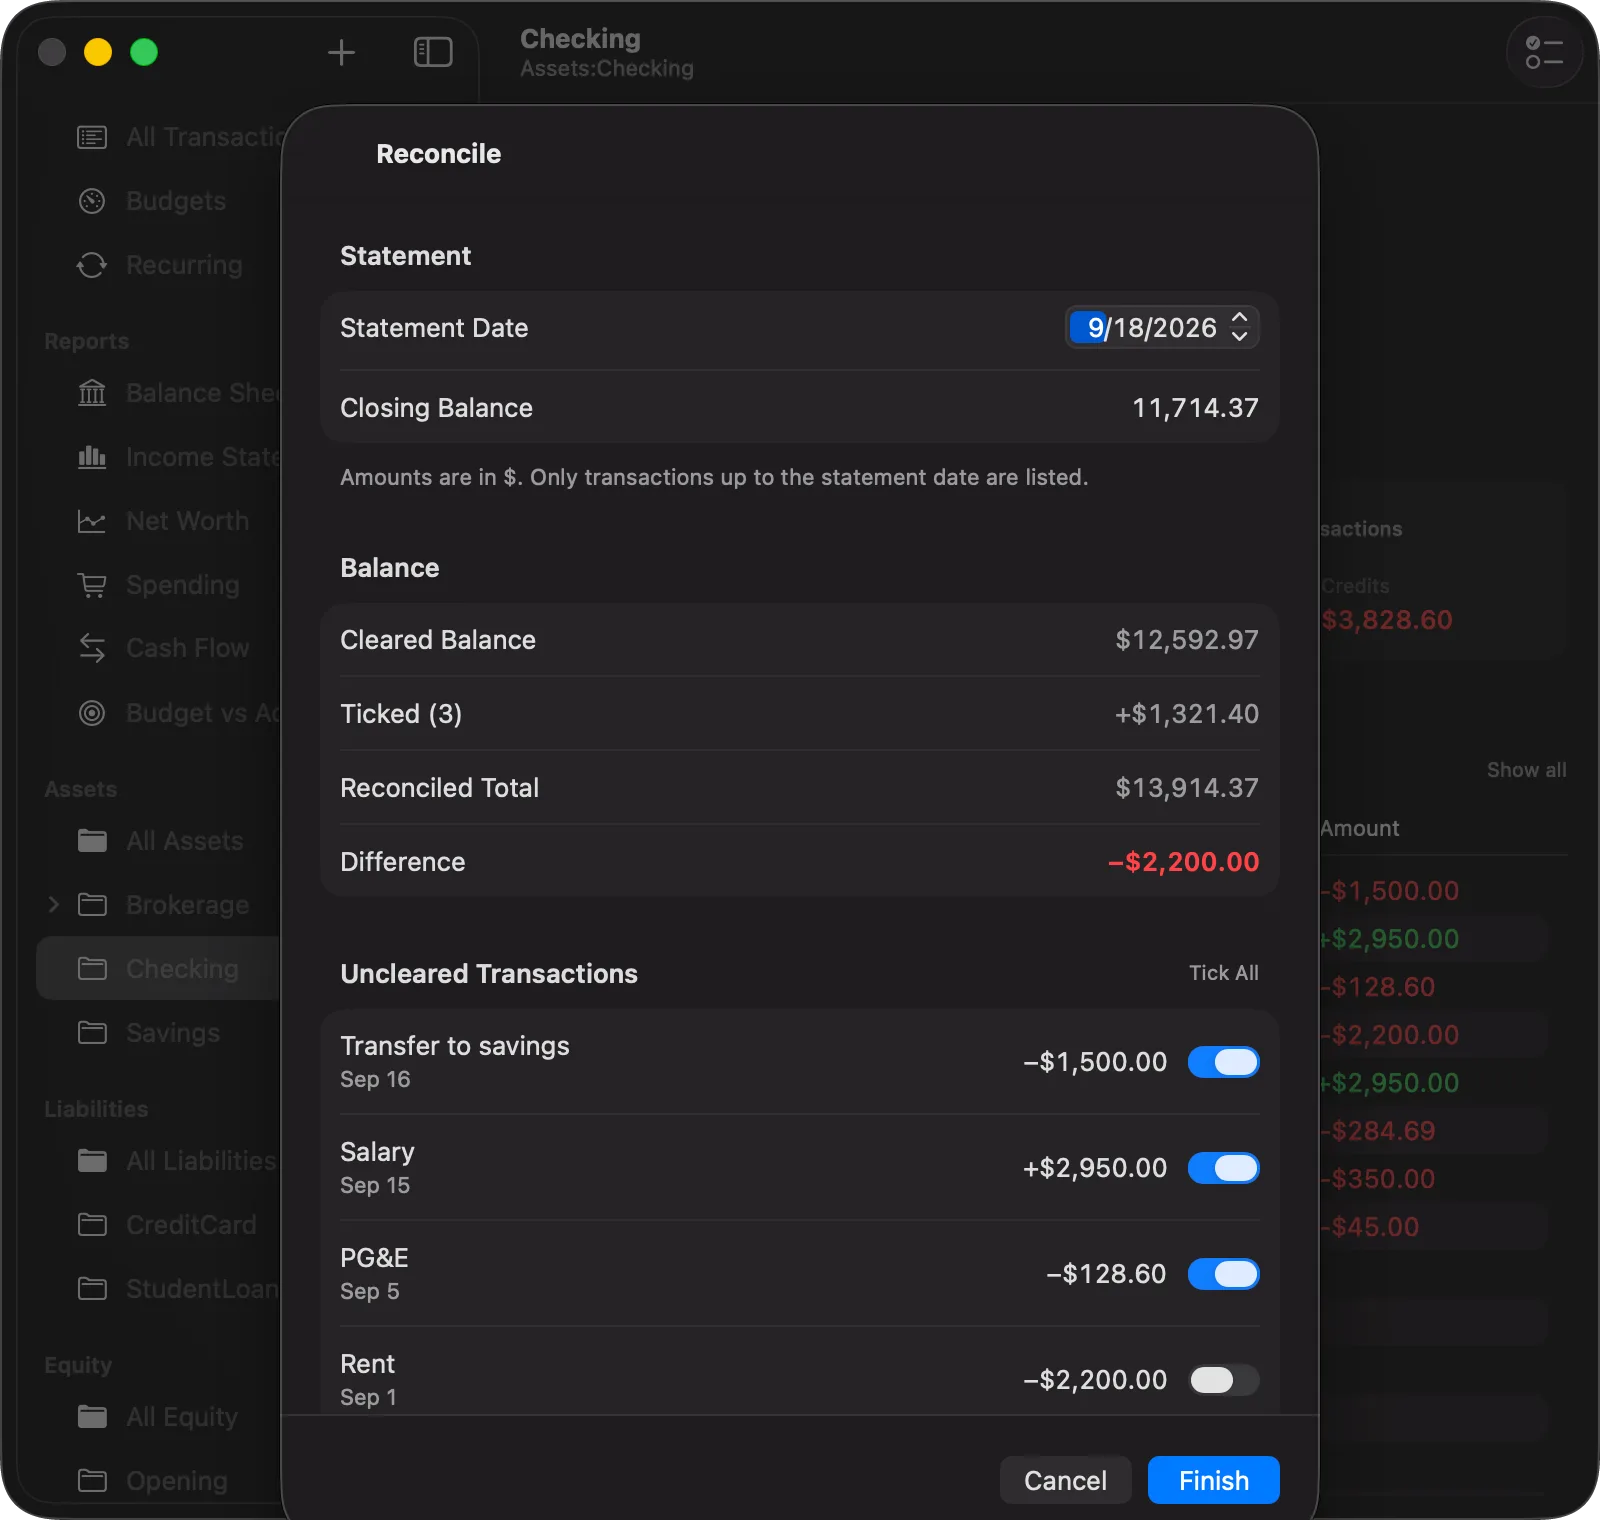Click the CreditCard folder icon
Screen dimensions: 1600x1520
(x=92, y=1224)
